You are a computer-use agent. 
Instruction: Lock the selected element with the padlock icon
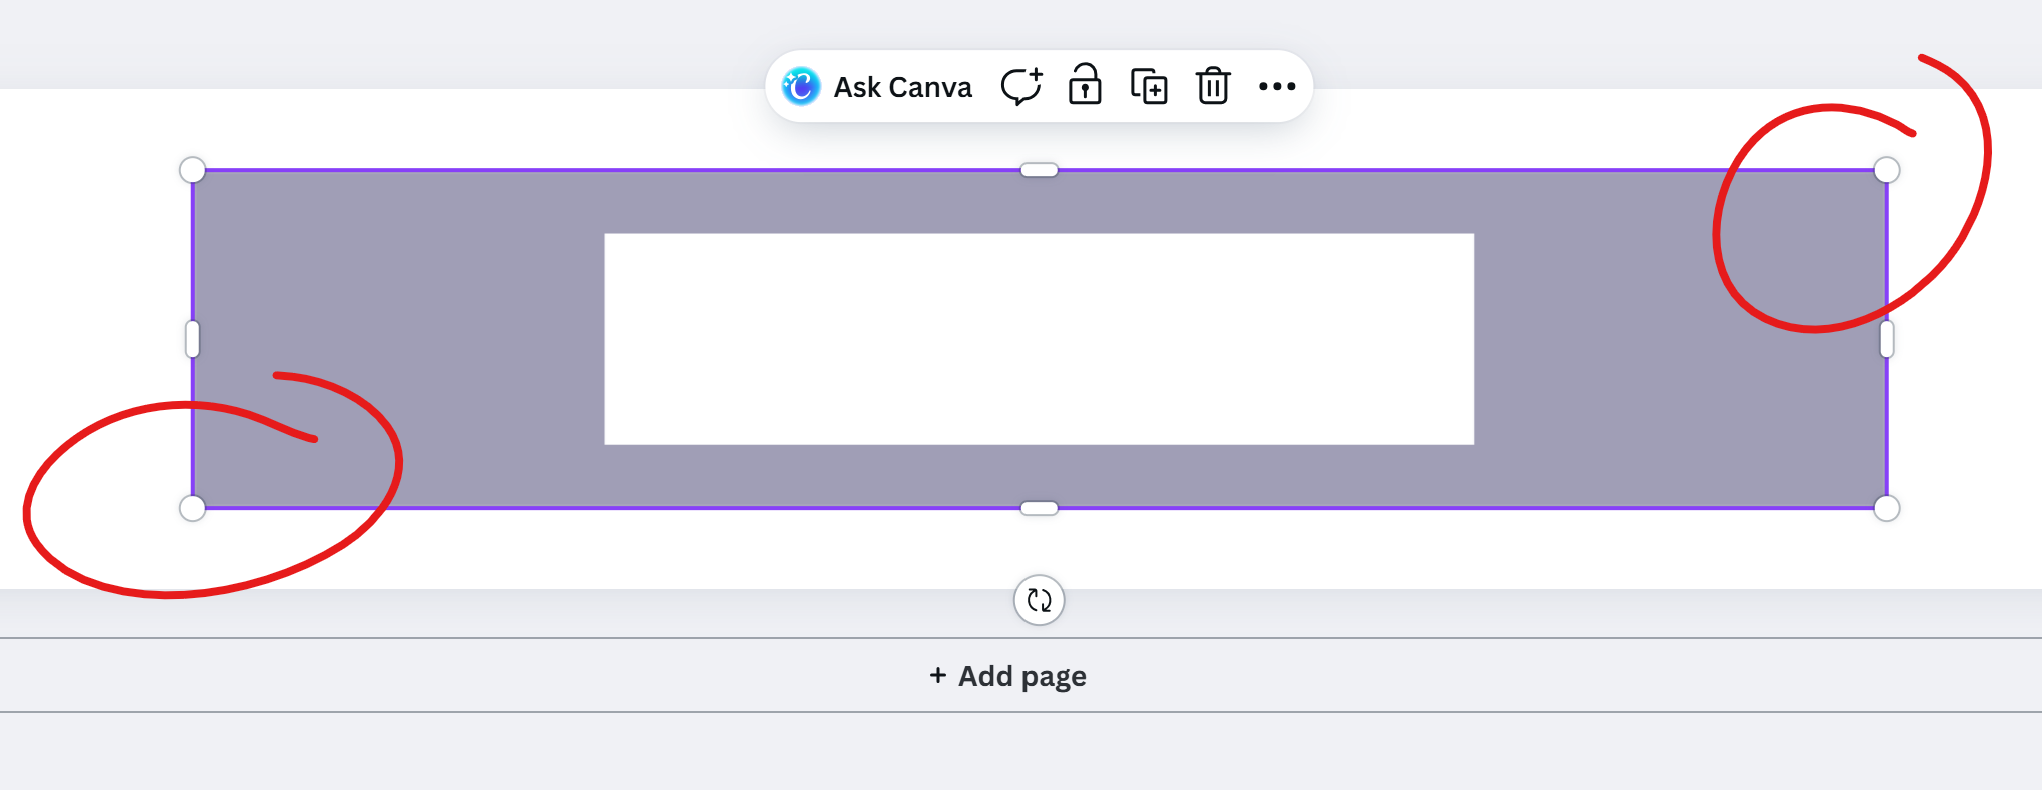point(1085,86)
